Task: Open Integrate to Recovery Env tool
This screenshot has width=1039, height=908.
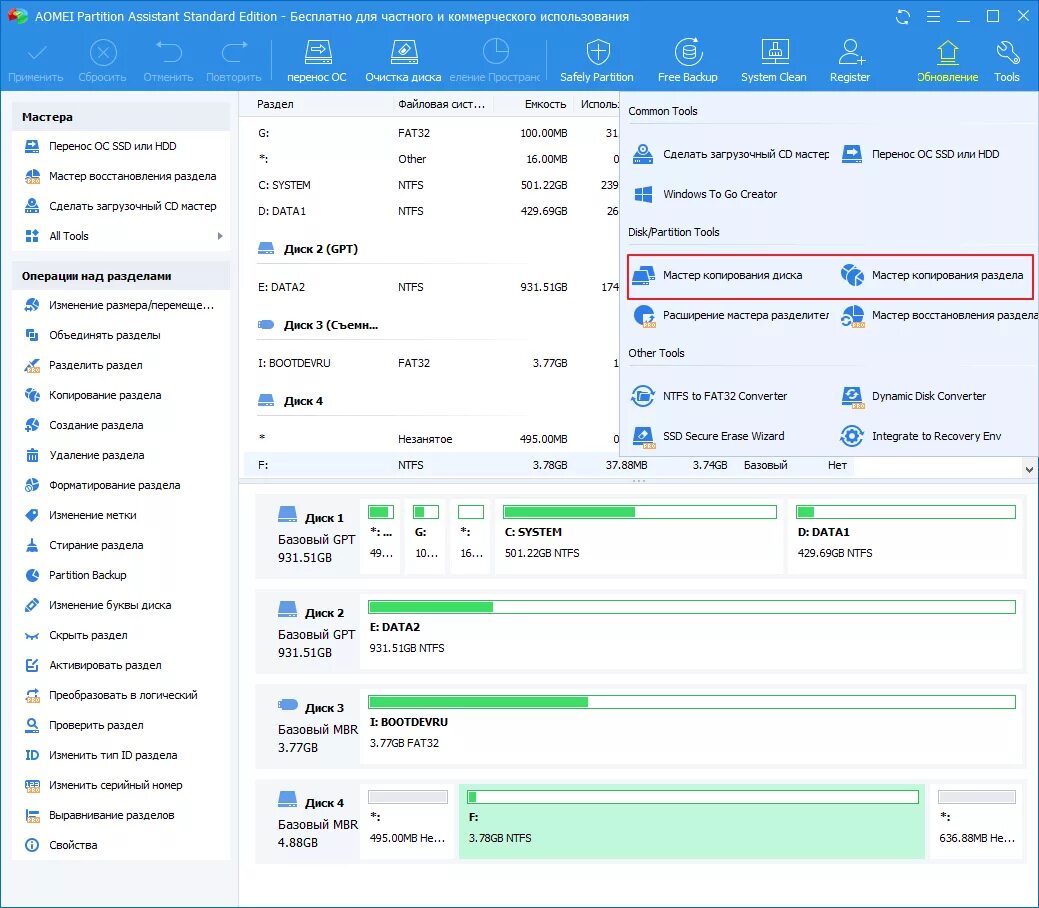Action: [x=921, y=436]
